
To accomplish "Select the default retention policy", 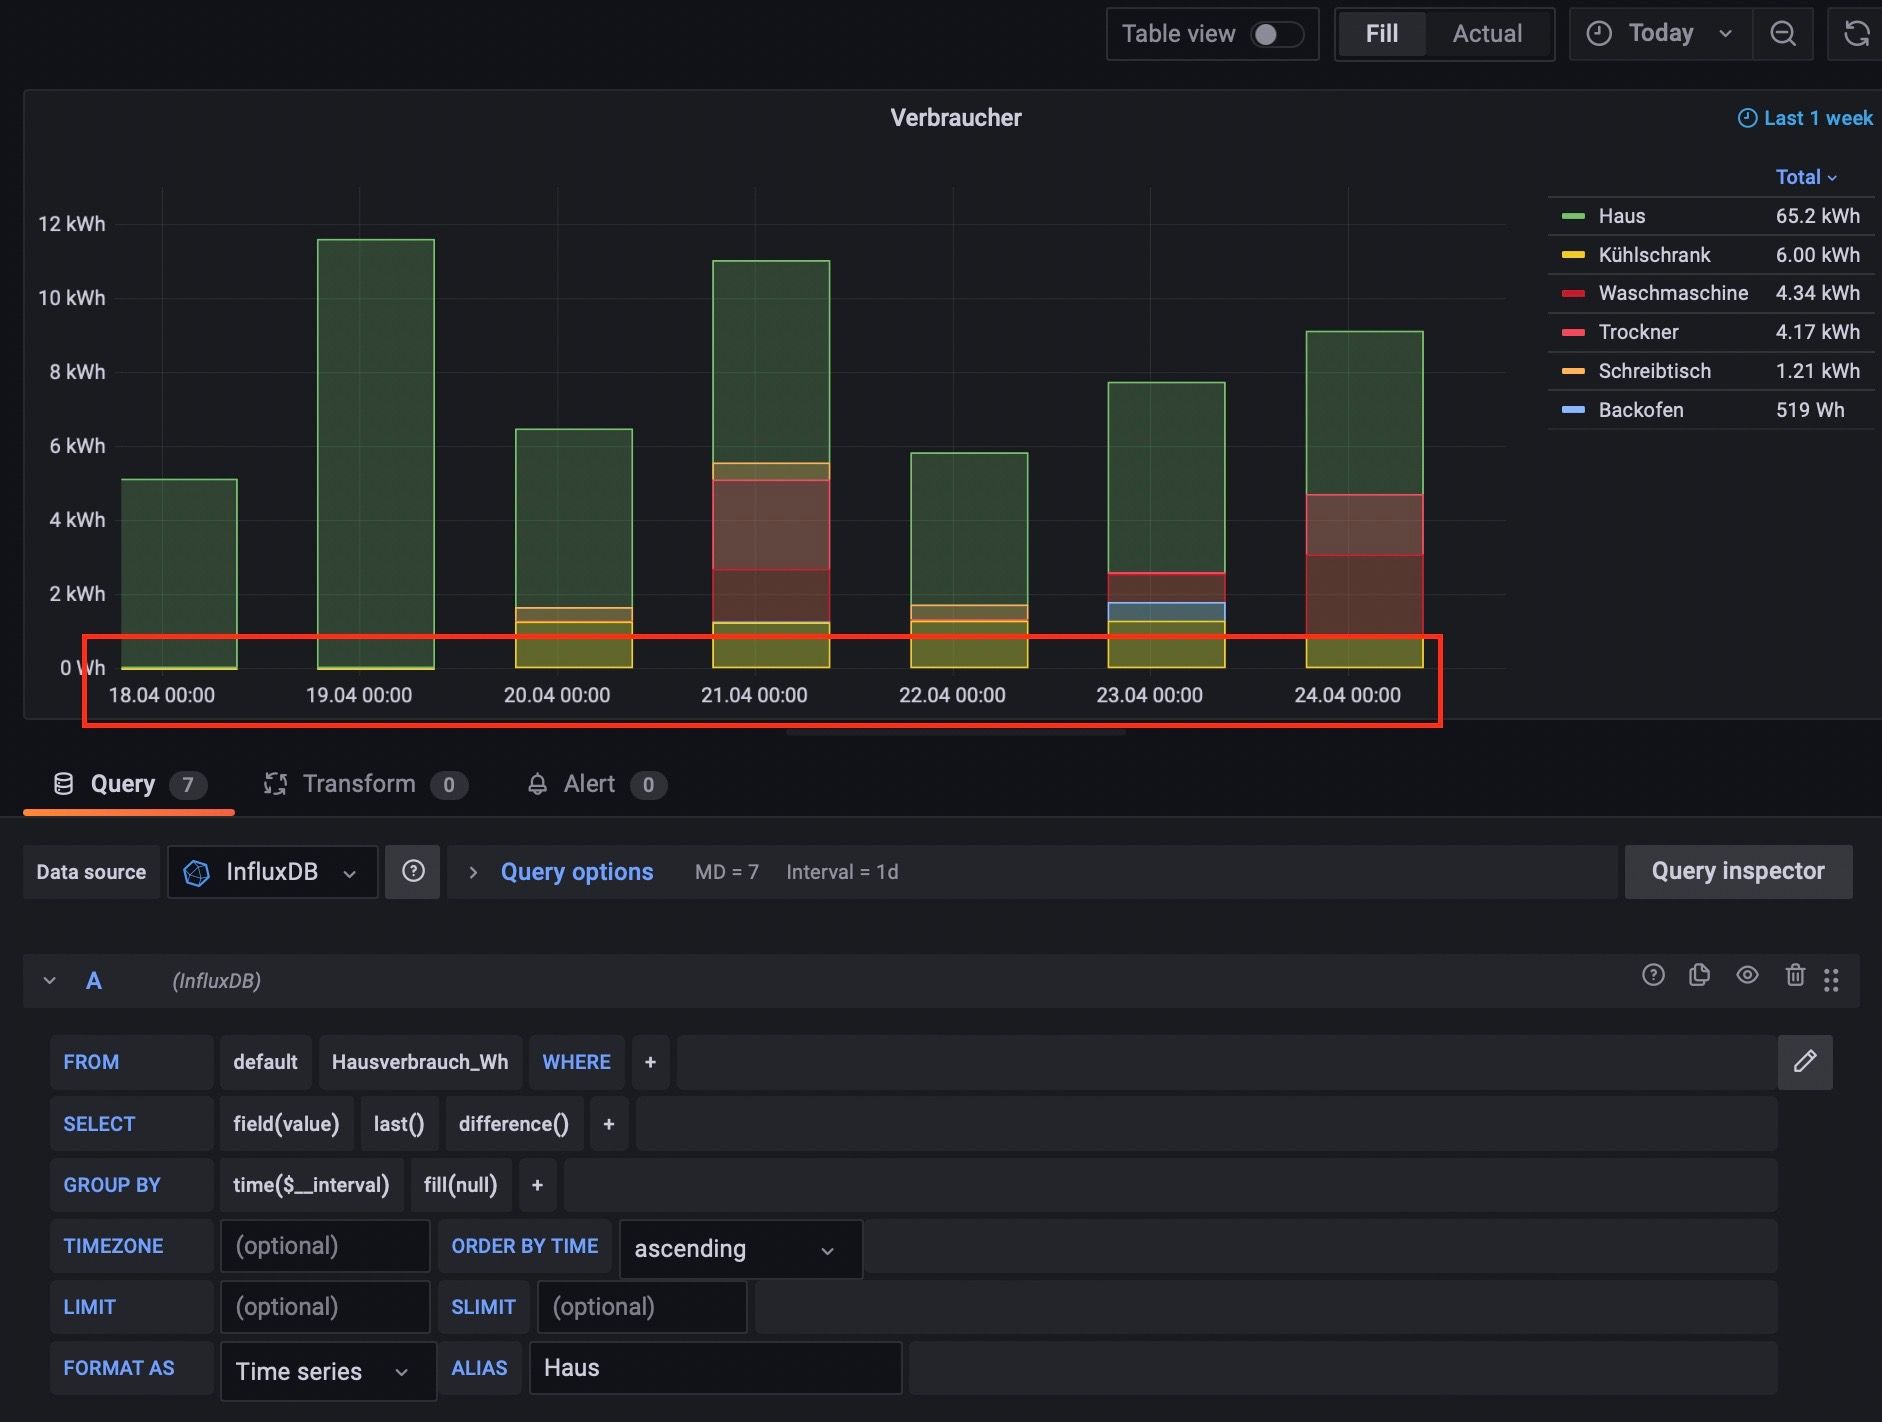I will (x=265, y=1062).
